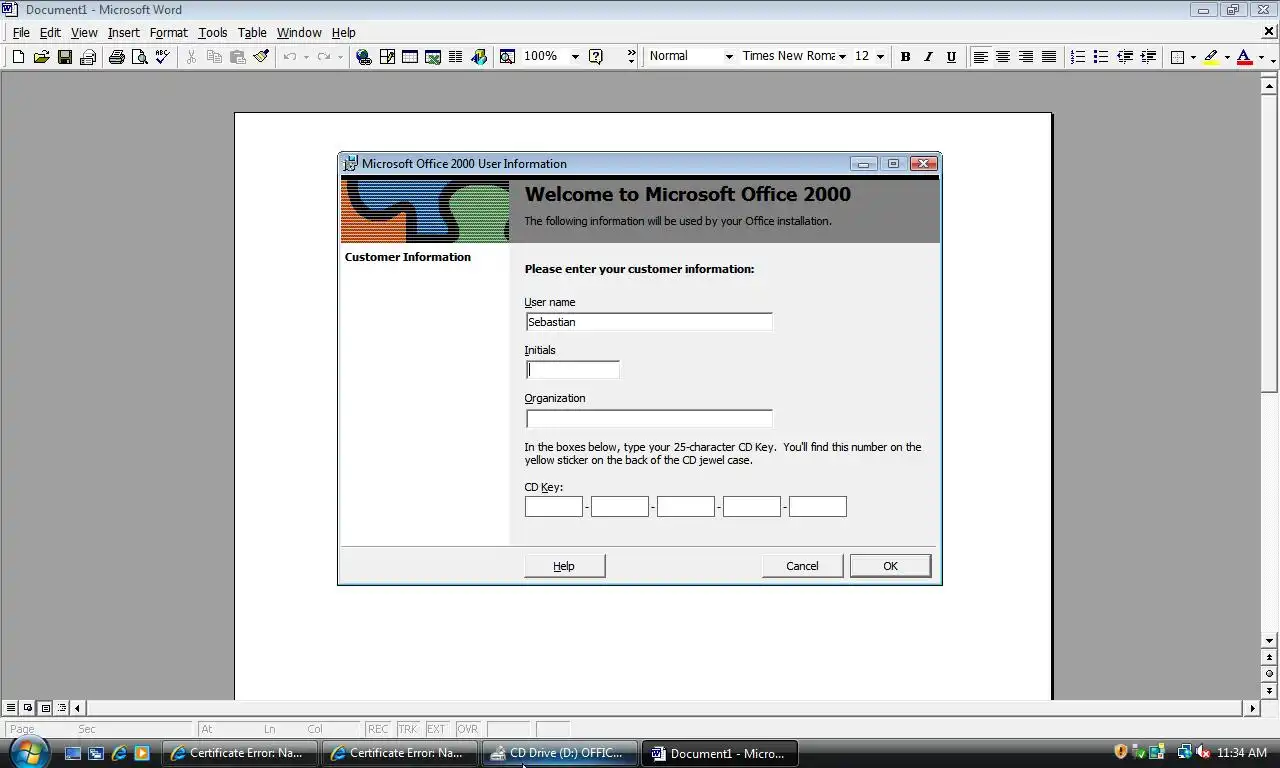Click OK in the User Information dialog

(x=890, y=566)
